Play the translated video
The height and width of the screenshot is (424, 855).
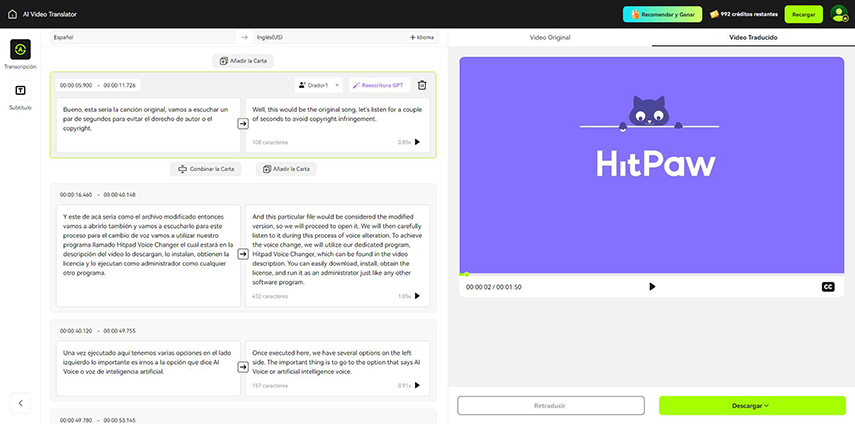click(x=652, y=286)
